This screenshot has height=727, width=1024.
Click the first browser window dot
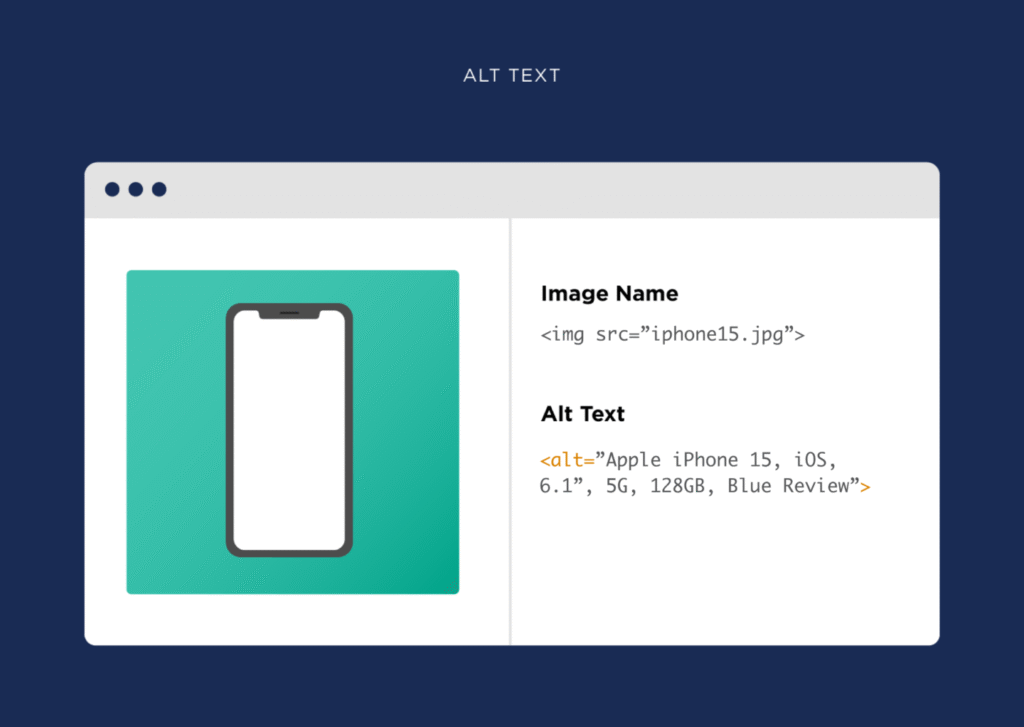(112, 189)
